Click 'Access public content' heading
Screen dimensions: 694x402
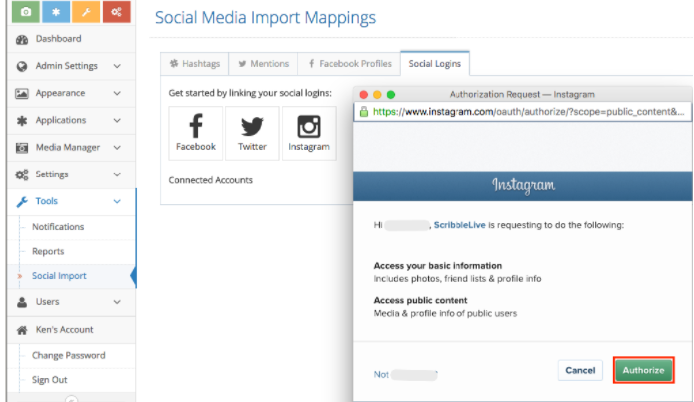pos(420,300)
